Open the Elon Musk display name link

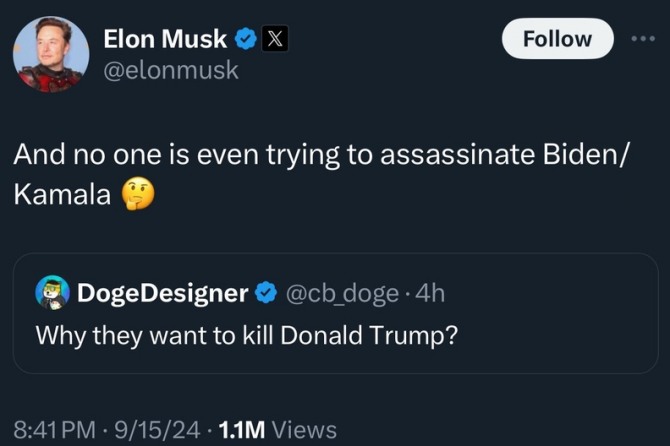165,39
